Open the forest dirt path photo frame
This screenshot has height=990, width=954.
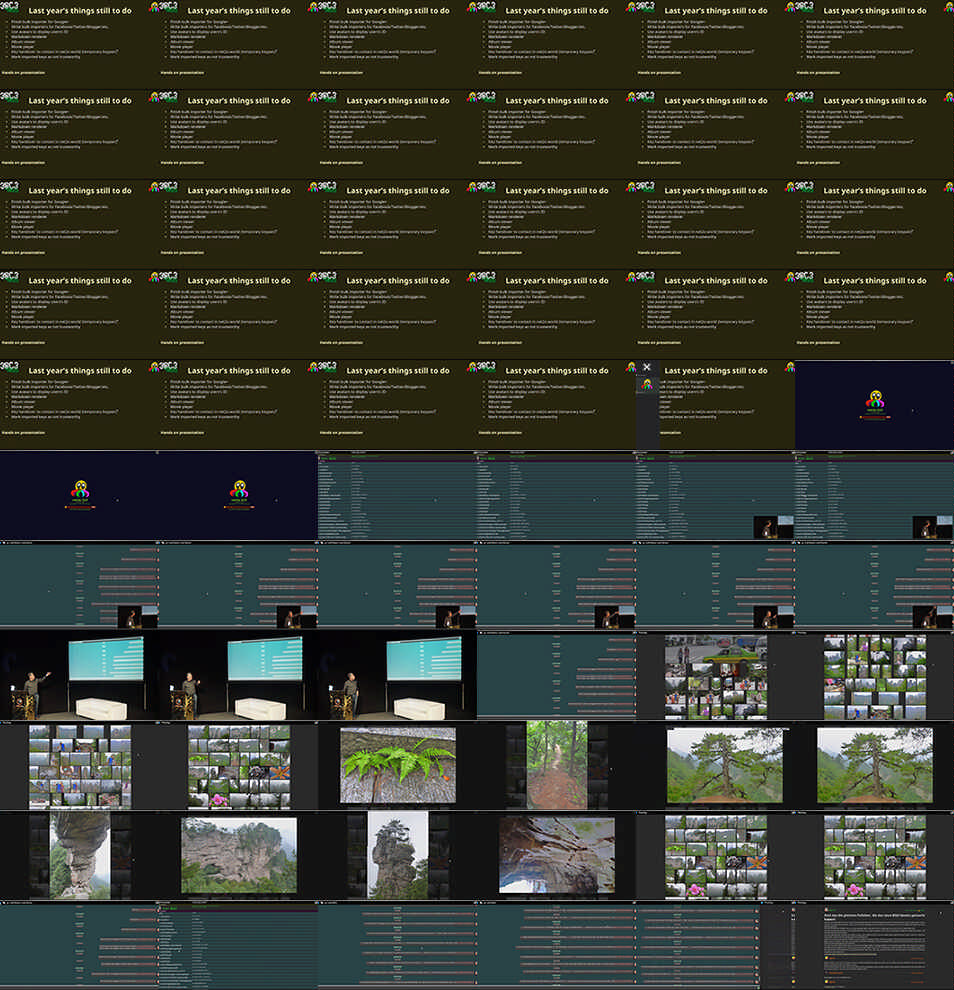click(x=556, y=765)
